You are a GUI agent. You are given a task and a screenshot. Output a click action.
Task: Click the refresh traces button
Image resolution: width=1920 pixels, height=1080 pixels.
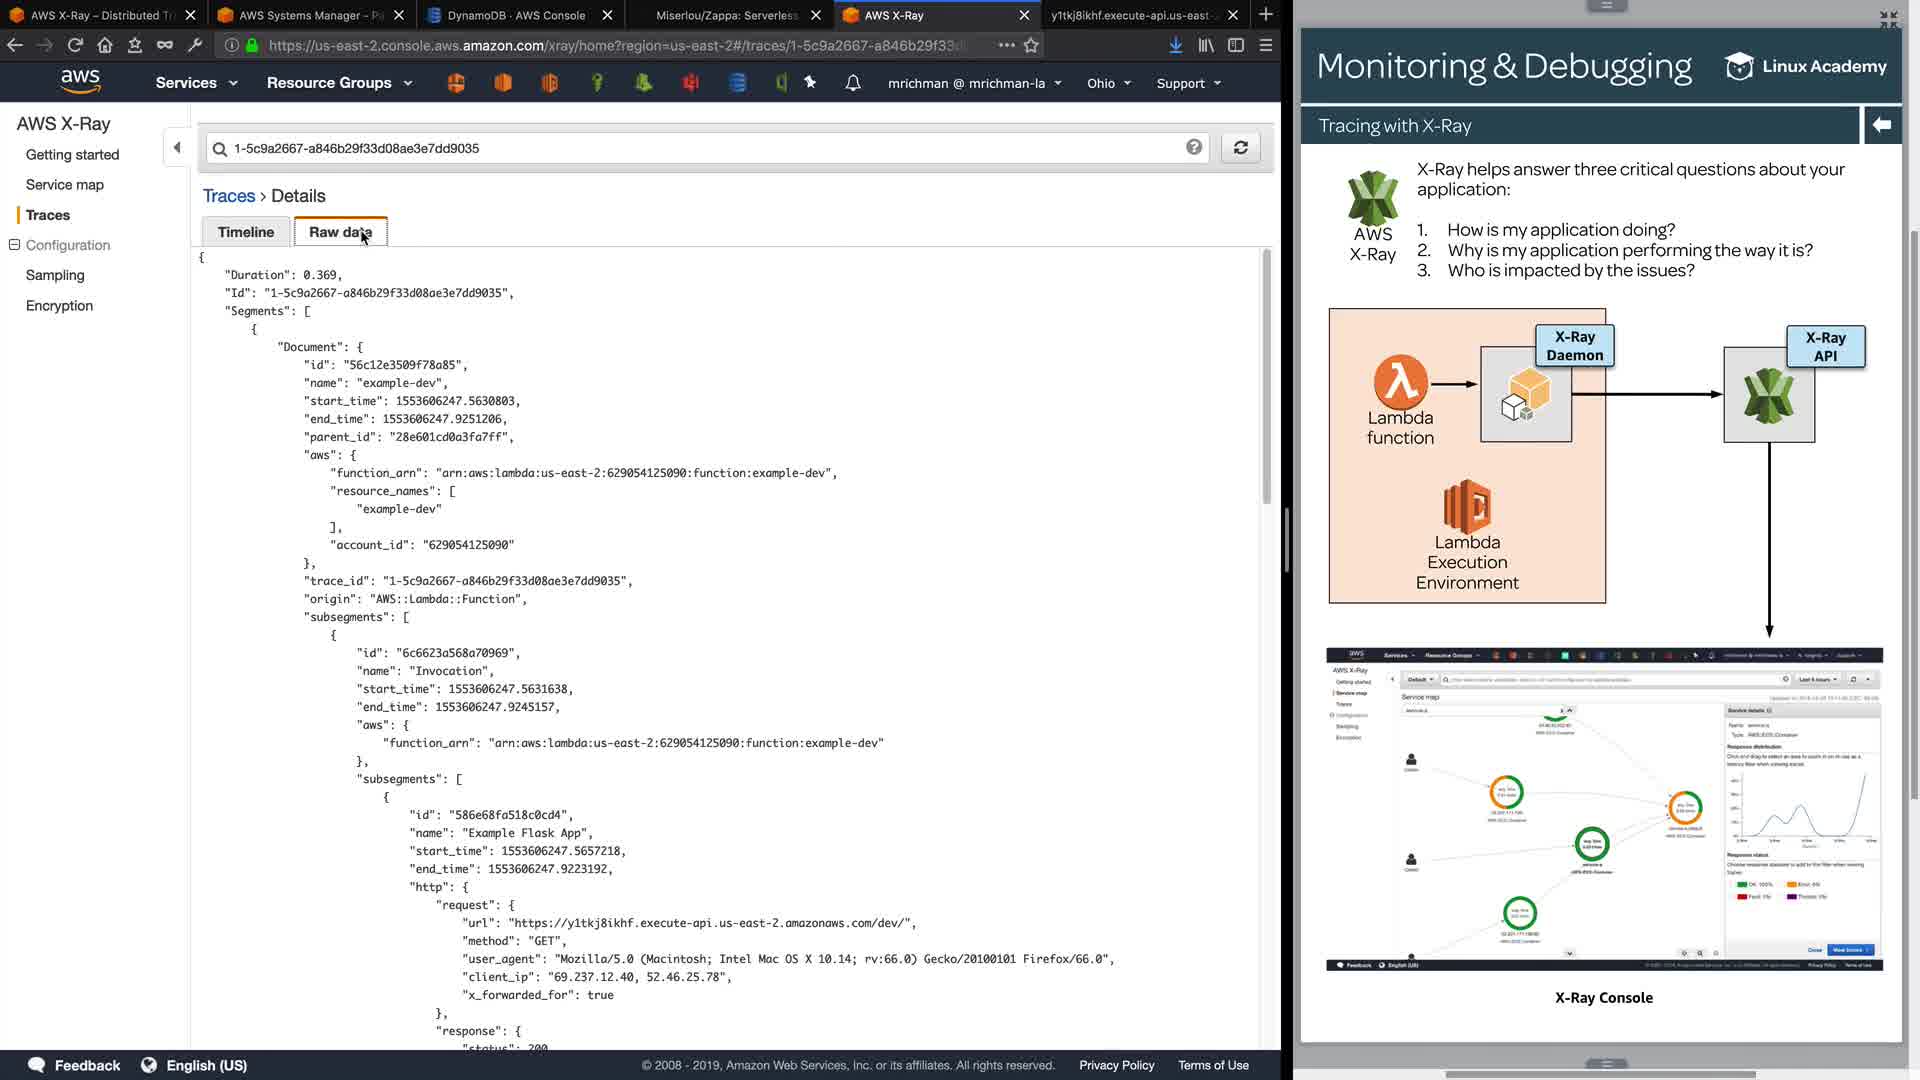[x=1240, y=148]
